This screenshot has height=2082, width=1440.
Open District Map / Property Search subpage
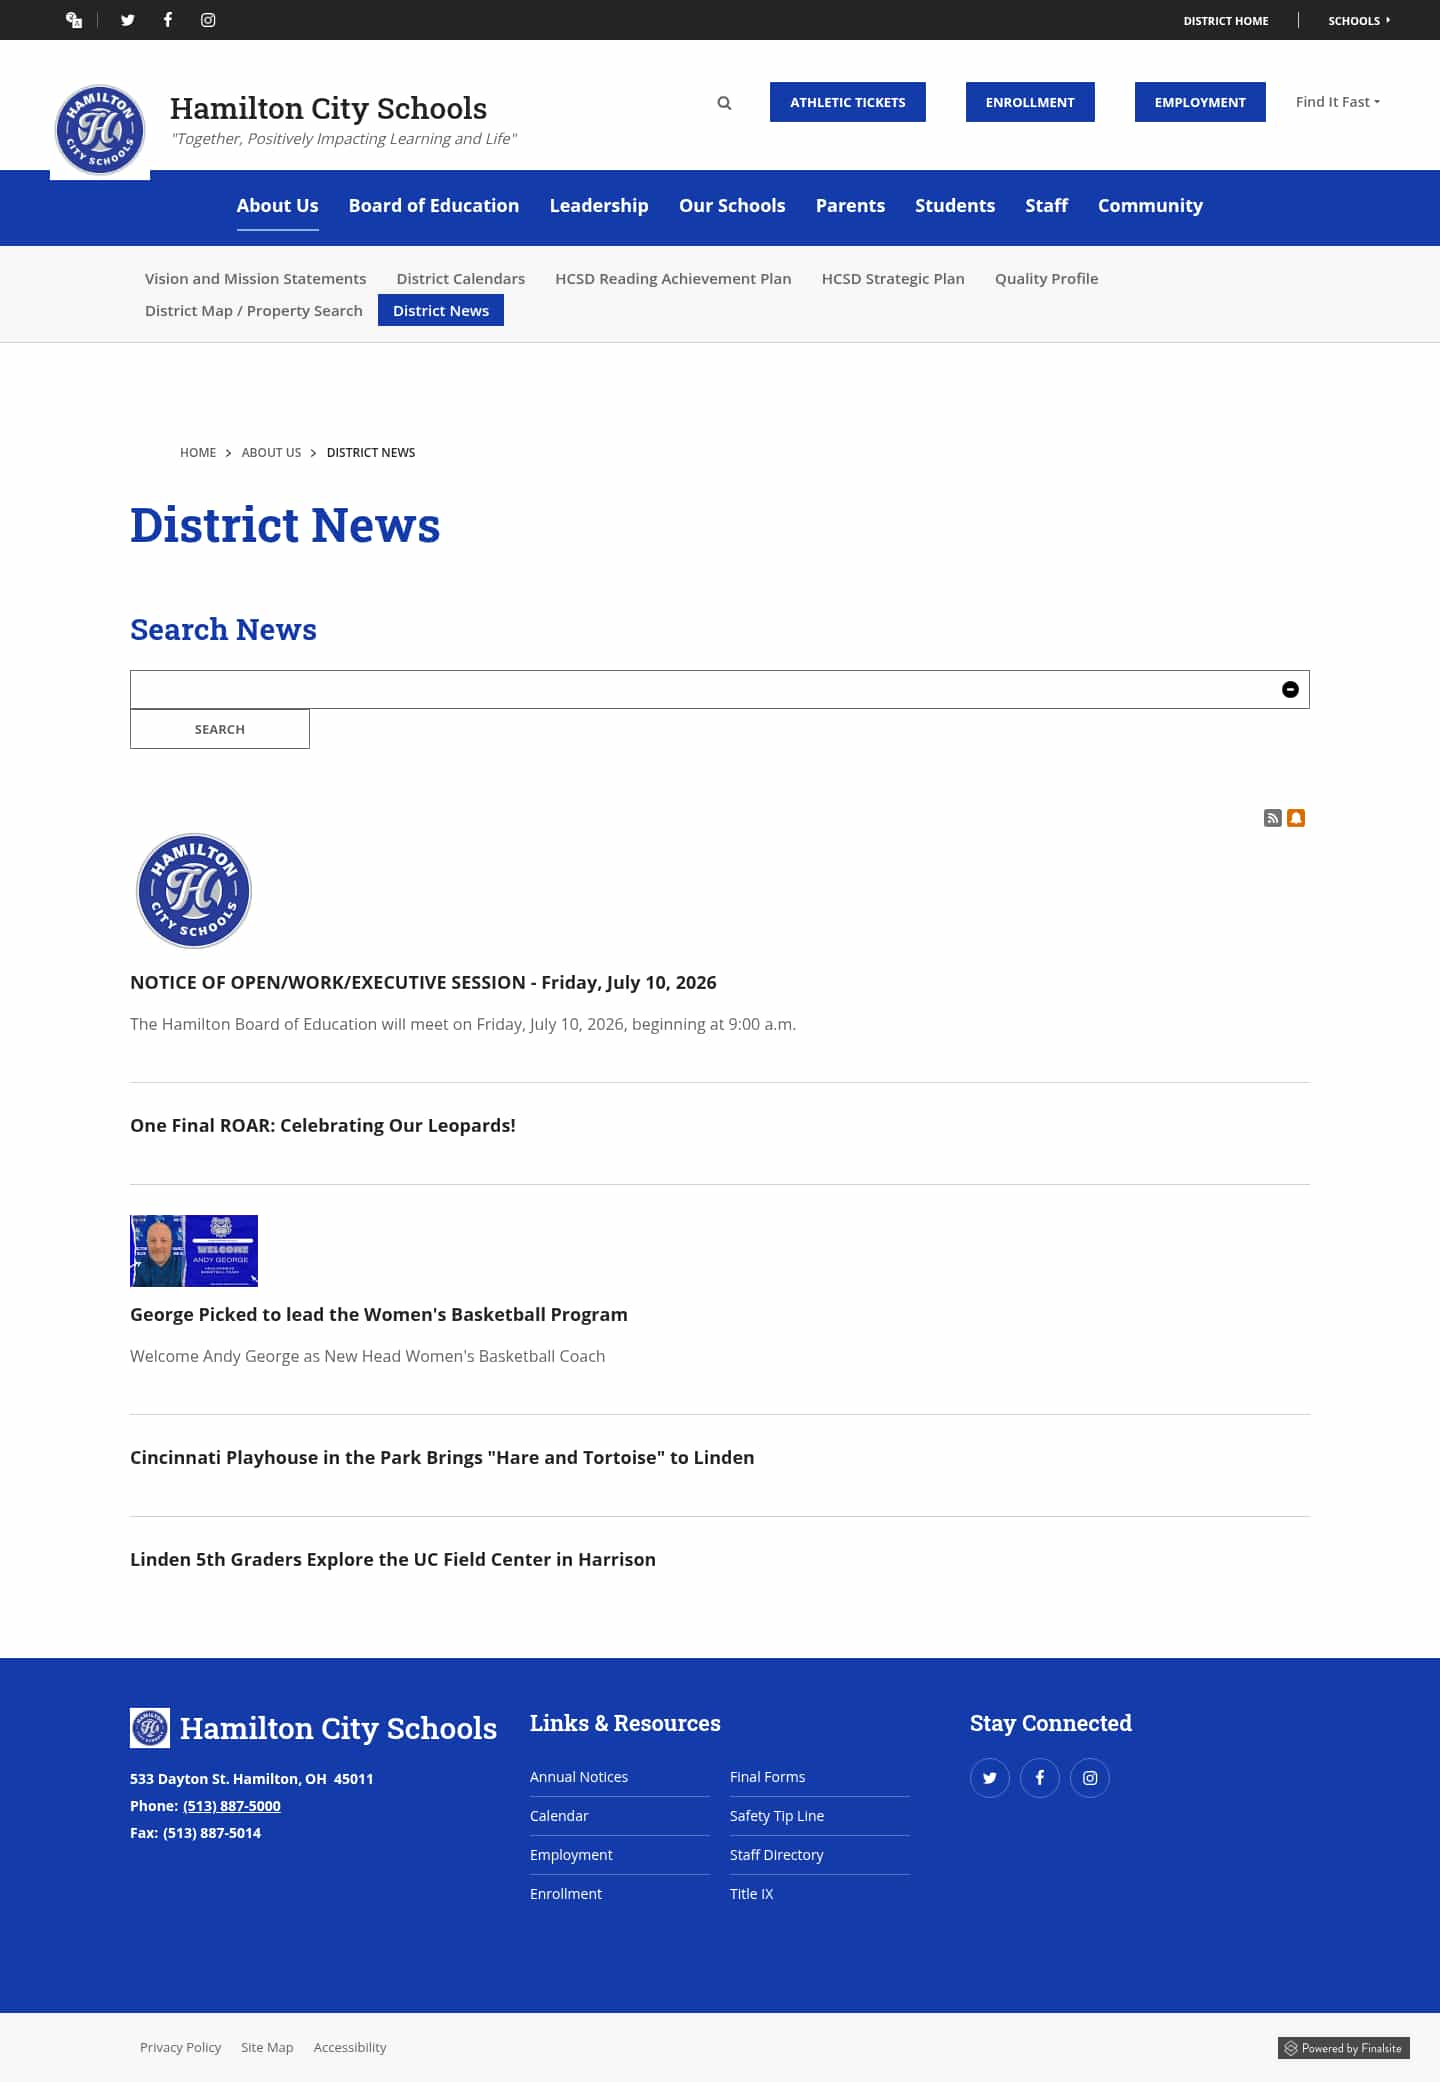tap(254, 311)
